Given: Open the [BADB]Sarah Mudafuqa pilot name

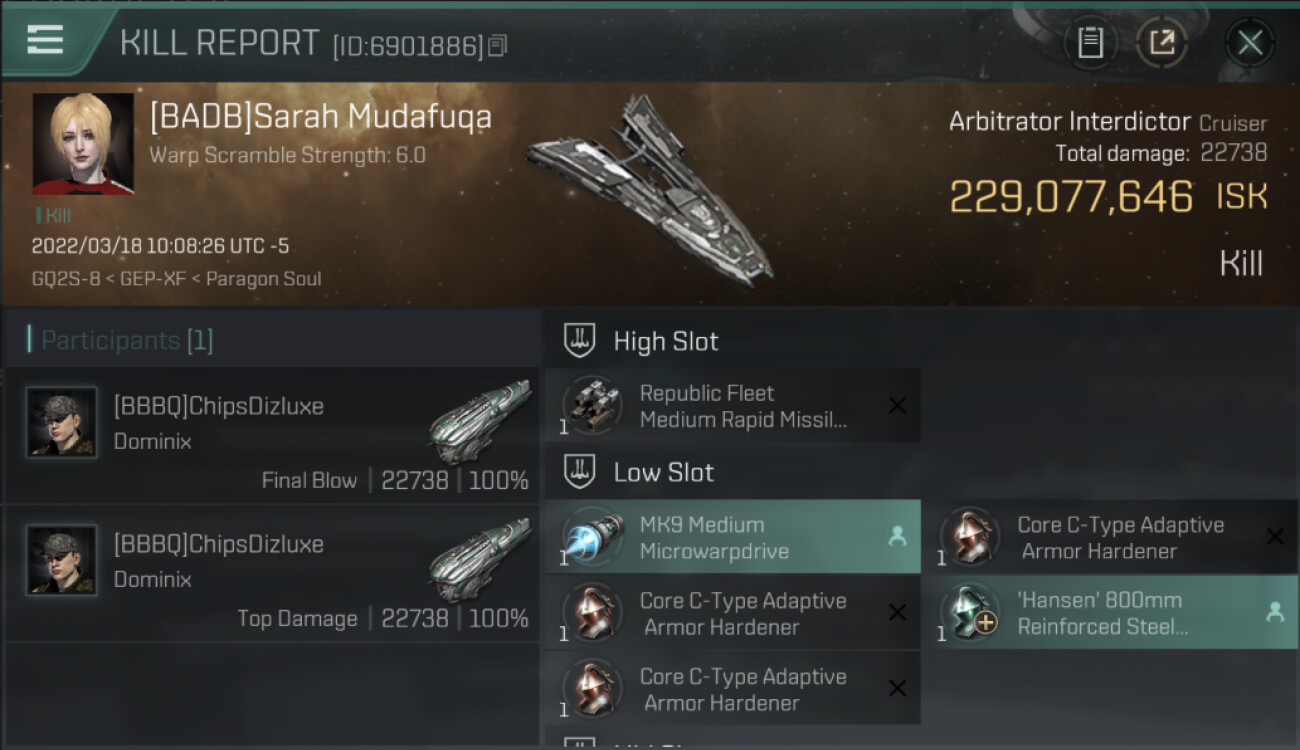Looking at the screenshot, I should (x=321, y=117).
